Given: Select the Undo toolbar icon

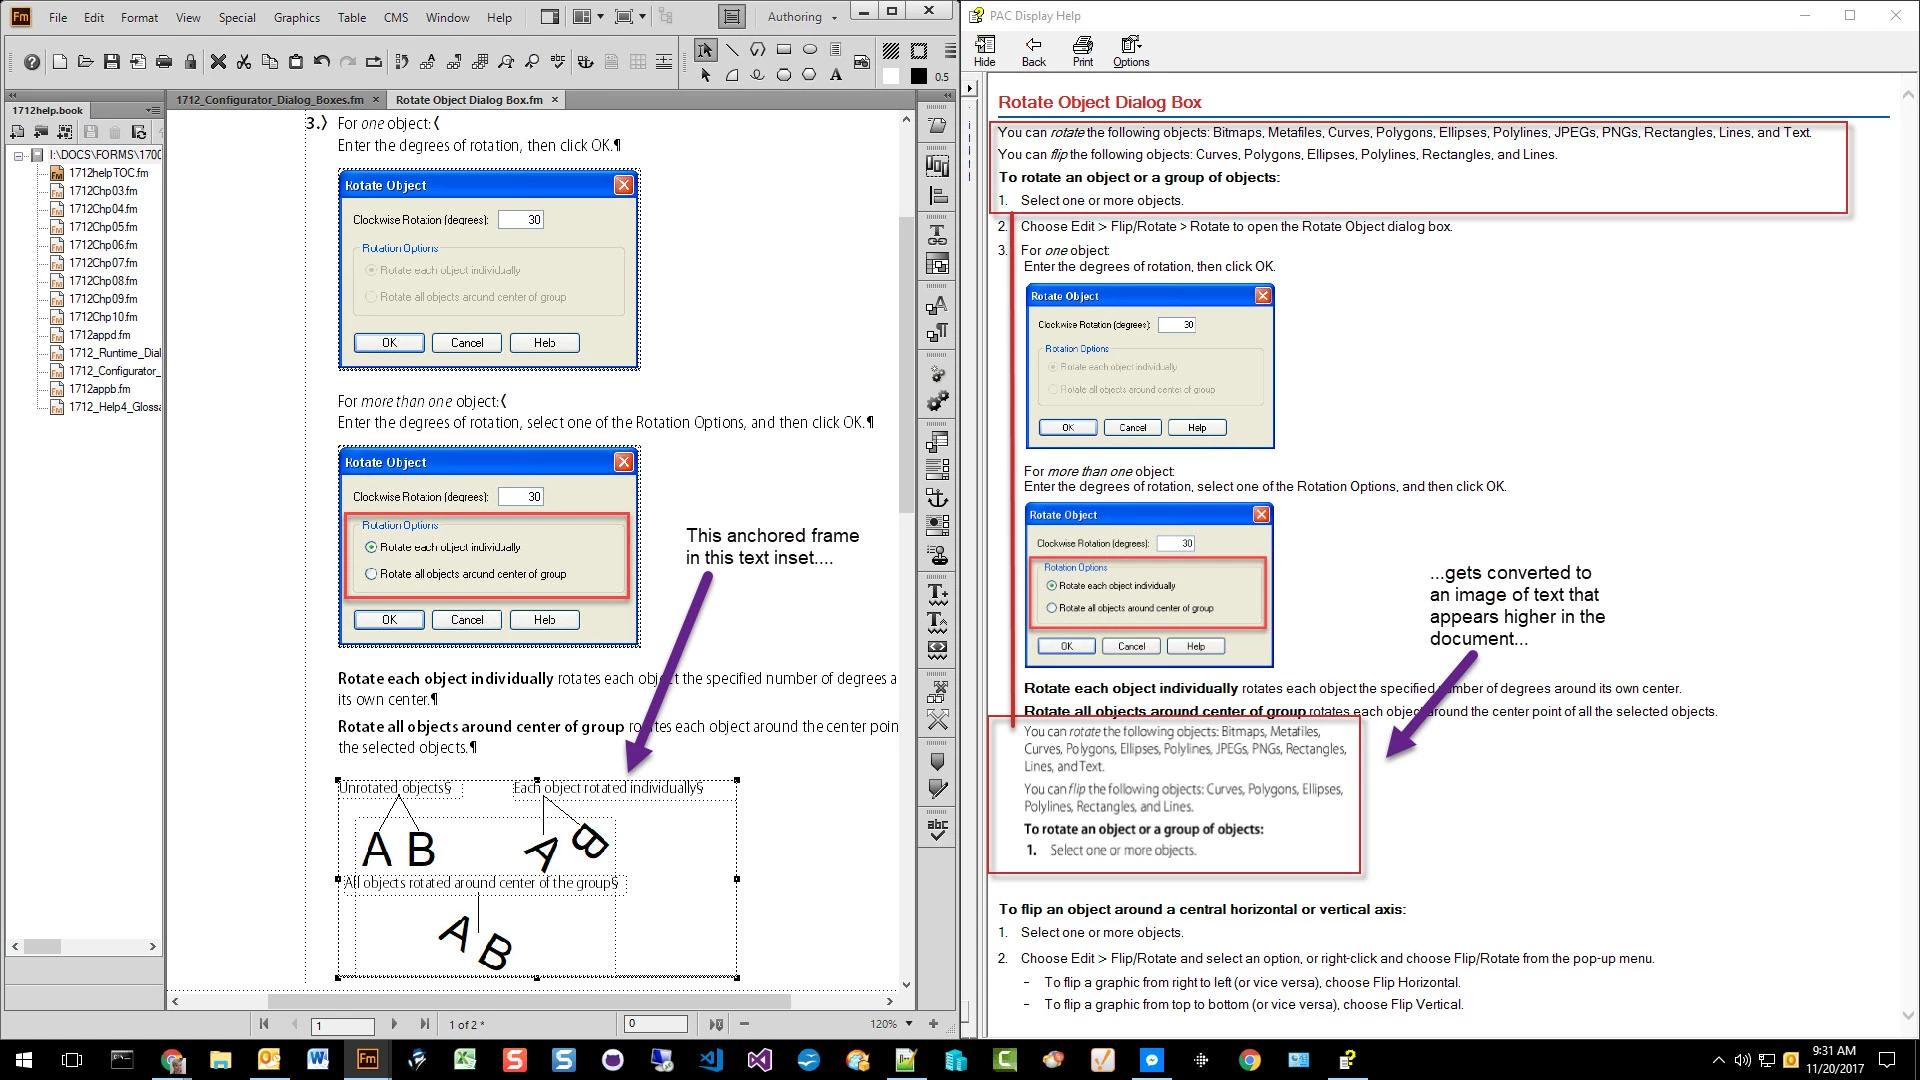Looking at the screenshot, I should coord(321,62).
